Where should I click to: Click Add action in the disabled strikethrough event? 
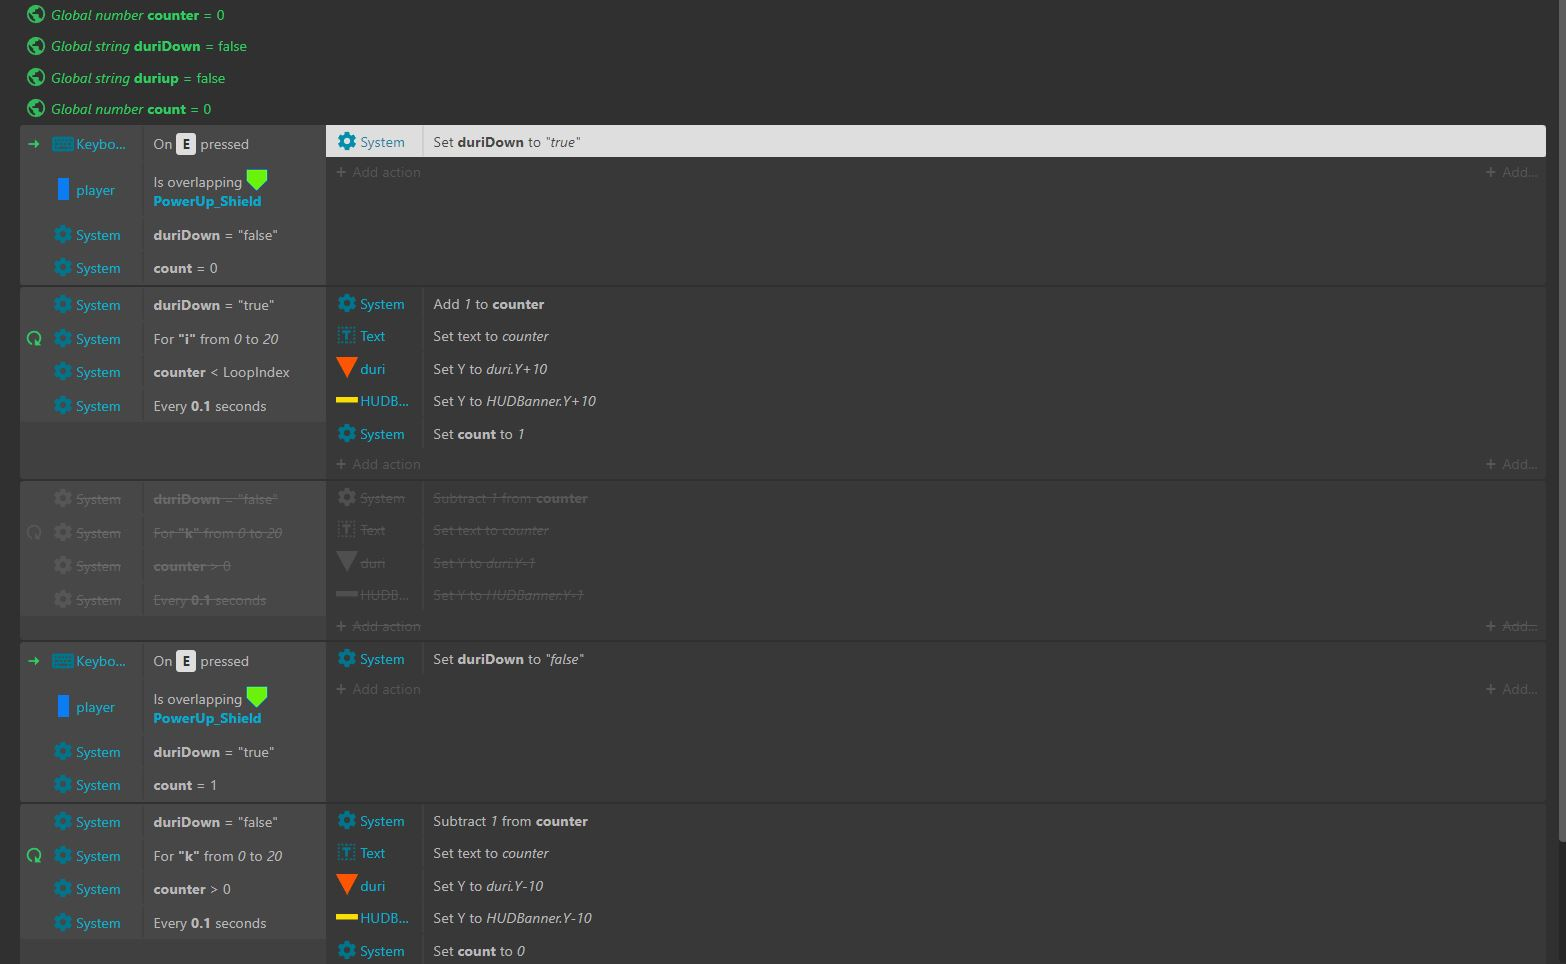click(x=378, y=626)
